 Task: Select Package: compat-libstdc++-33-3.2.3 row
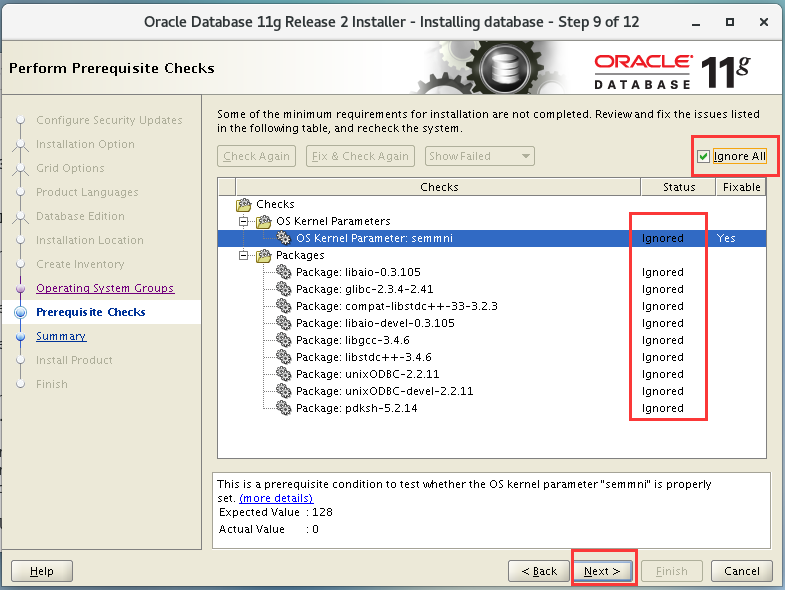[x=492, y=306]
